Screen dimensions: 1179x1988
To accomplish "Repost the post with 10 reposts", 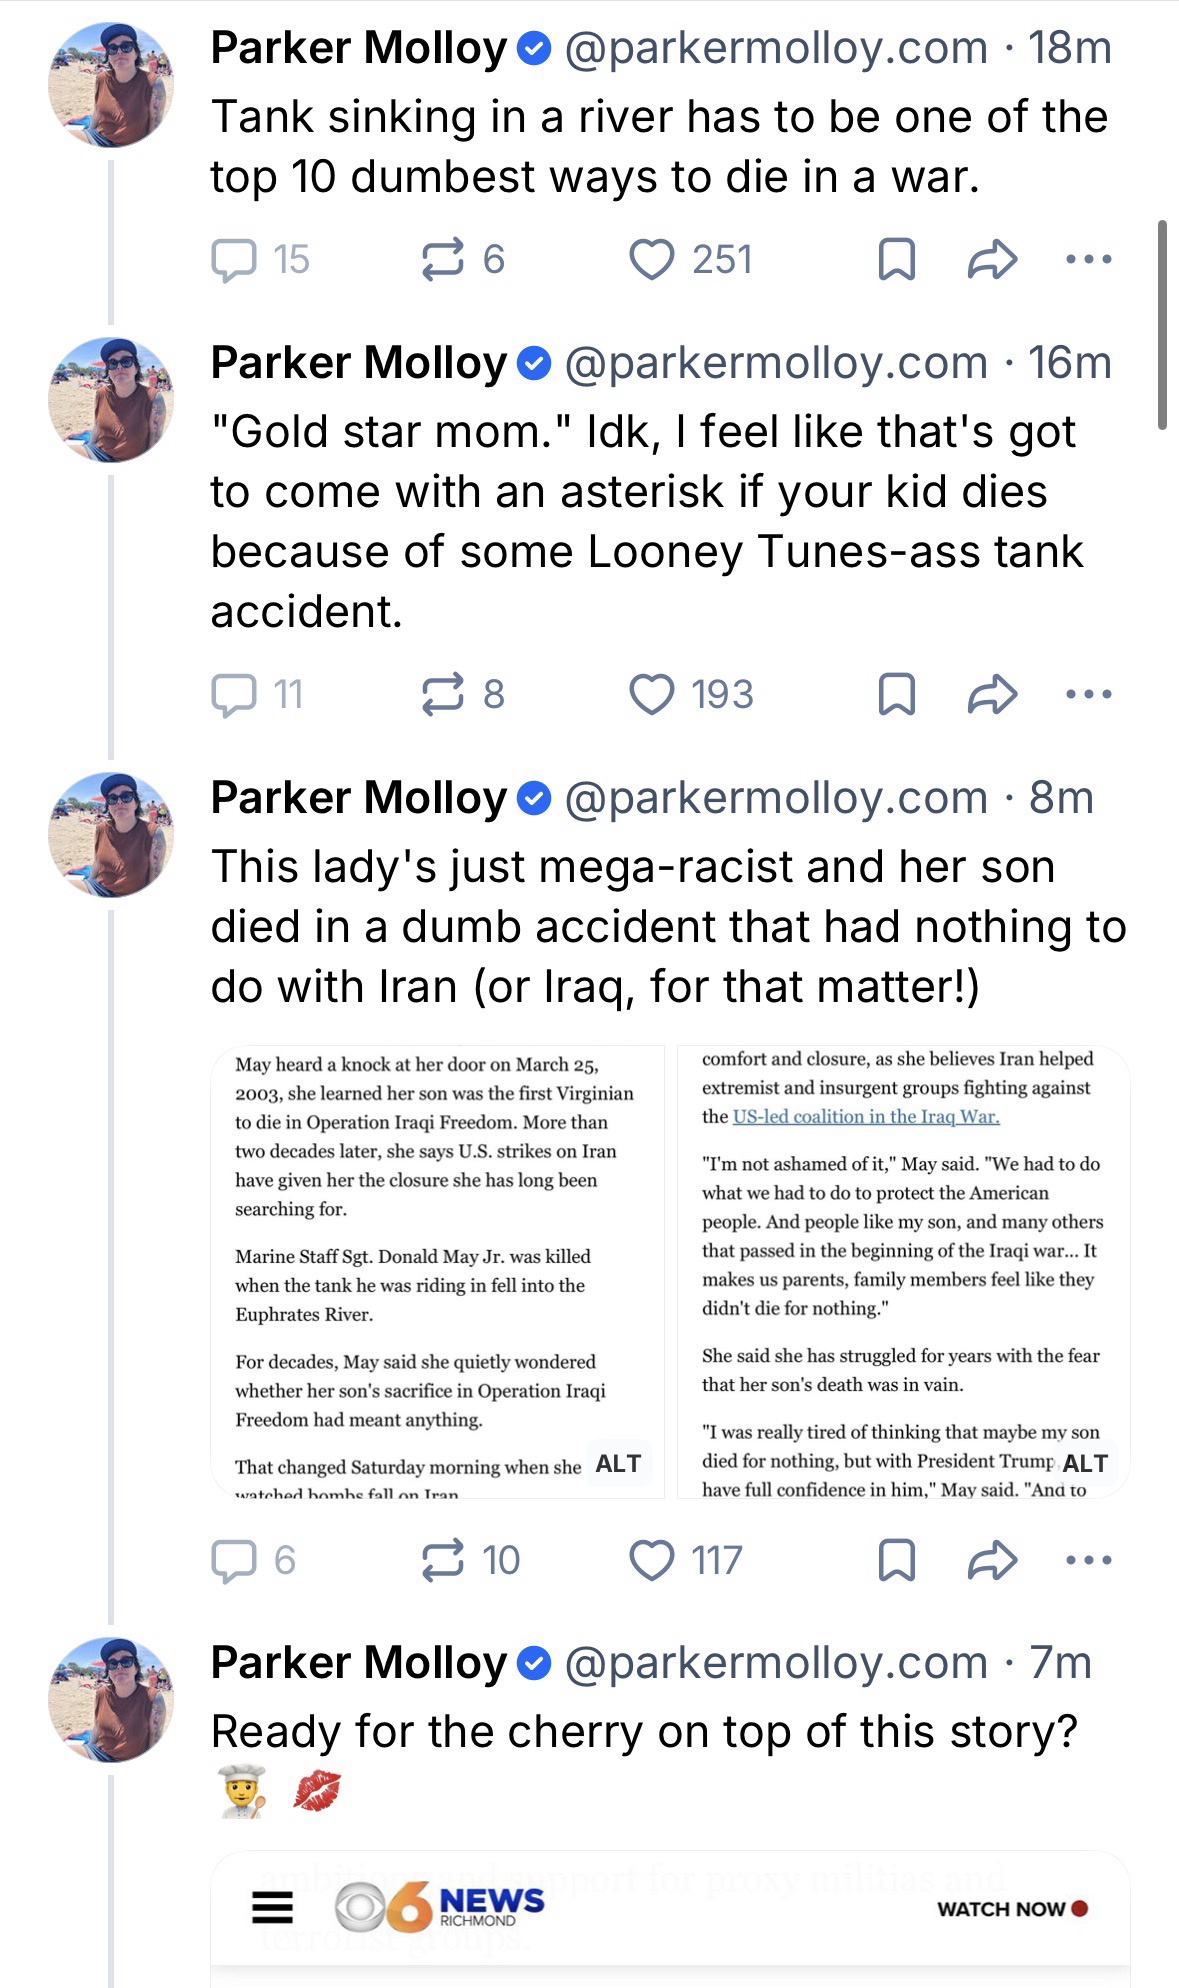I will 443,1560.
